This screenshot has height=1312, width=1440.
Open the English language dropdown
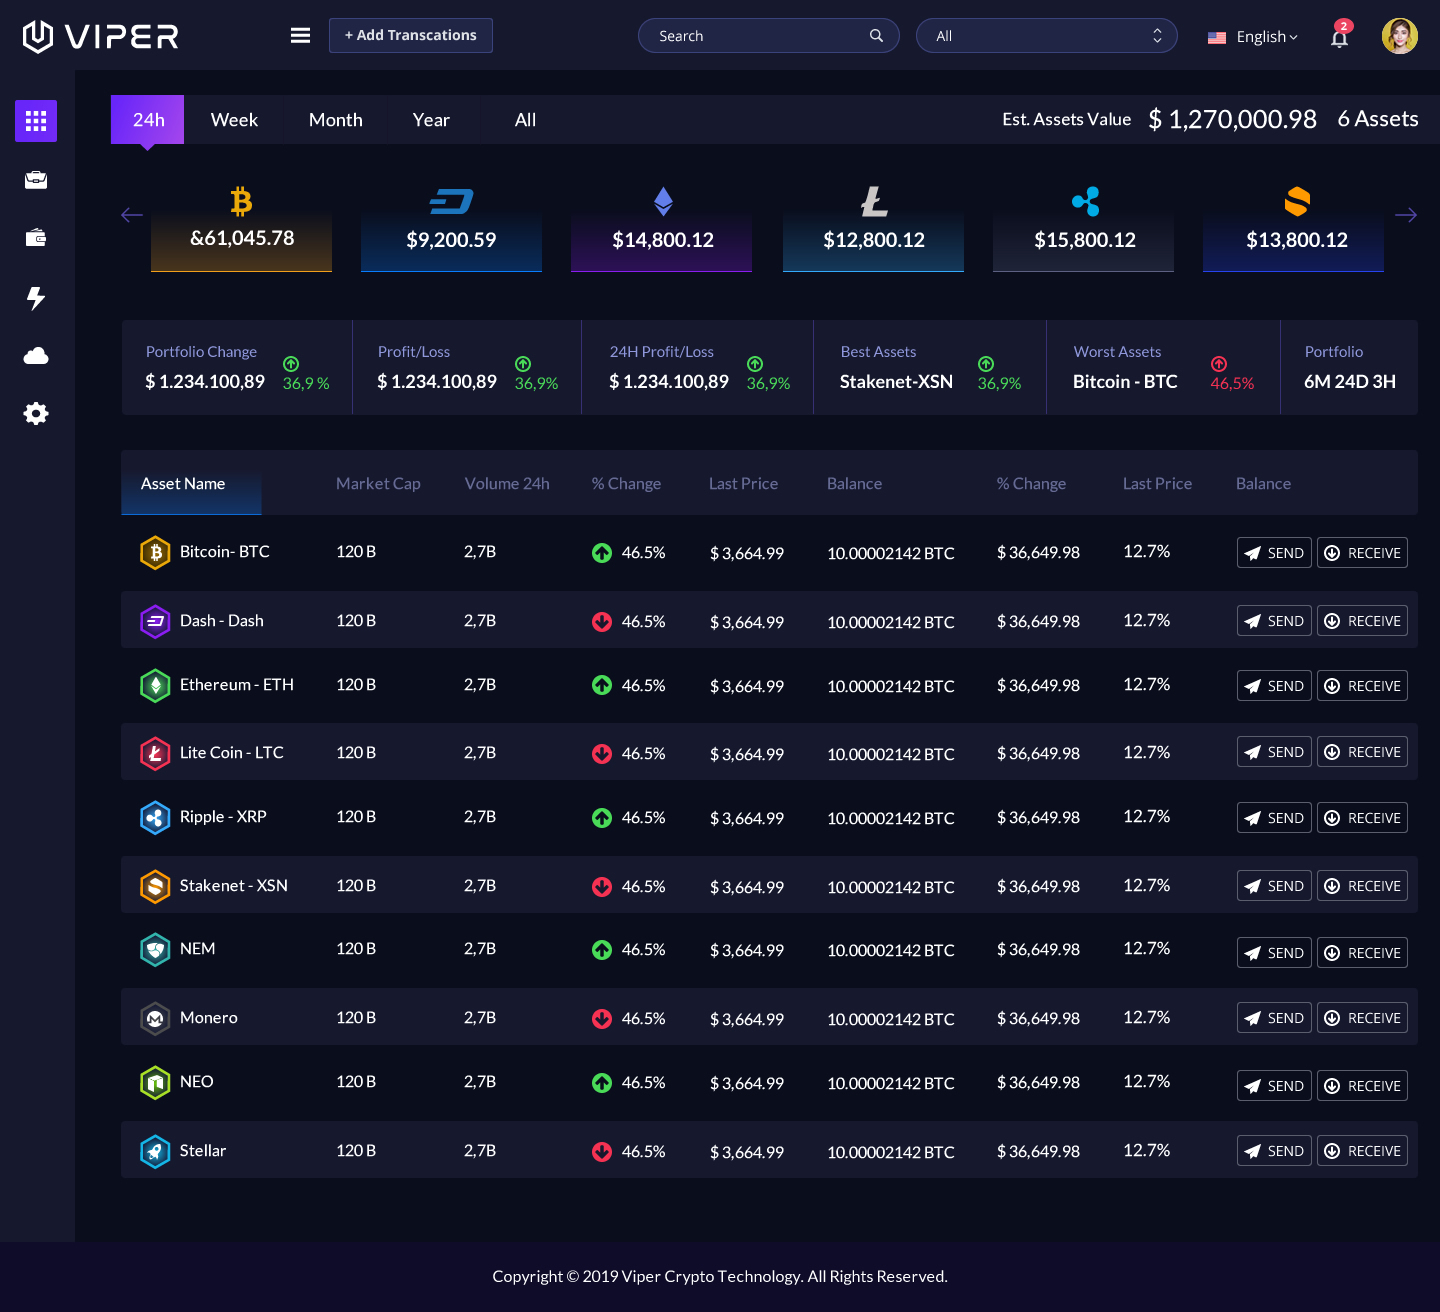[x=1253, y=37]
